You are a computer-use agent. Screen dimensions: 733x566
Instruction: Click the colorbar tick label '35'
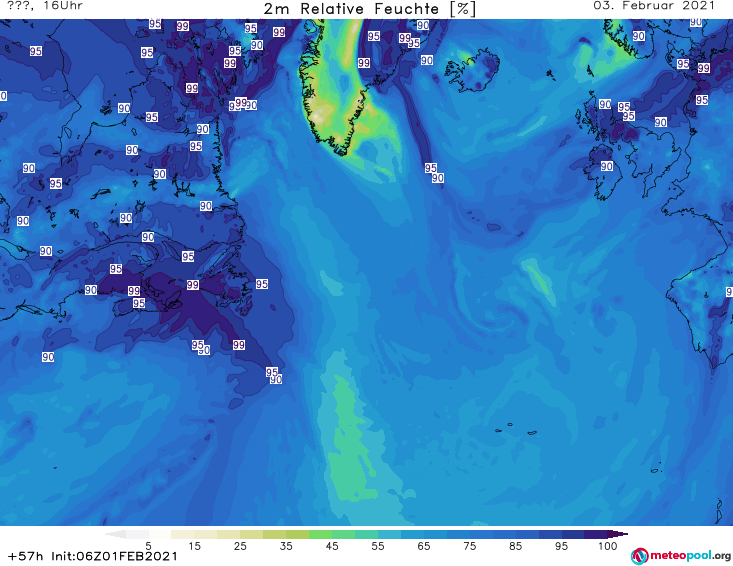tap(286, 546)
